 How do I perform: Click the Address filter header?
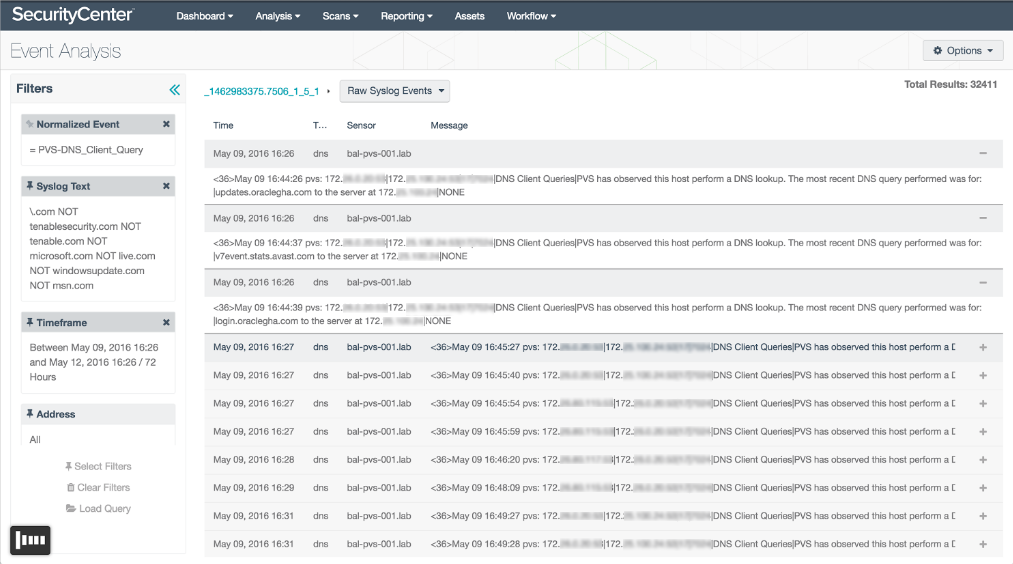[x=98, y=414]
